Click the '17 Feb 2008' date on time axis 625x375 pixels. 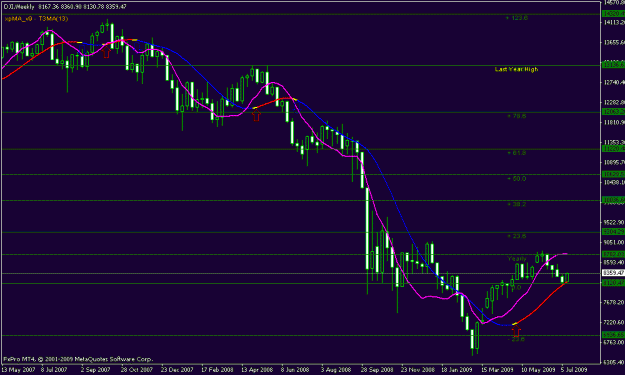[217, 369]
